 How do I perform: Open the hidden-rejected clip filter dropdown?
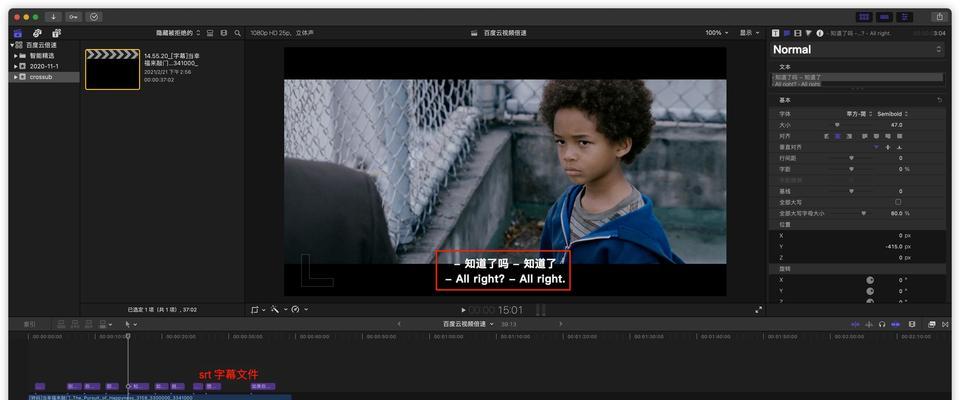point(178,33)
